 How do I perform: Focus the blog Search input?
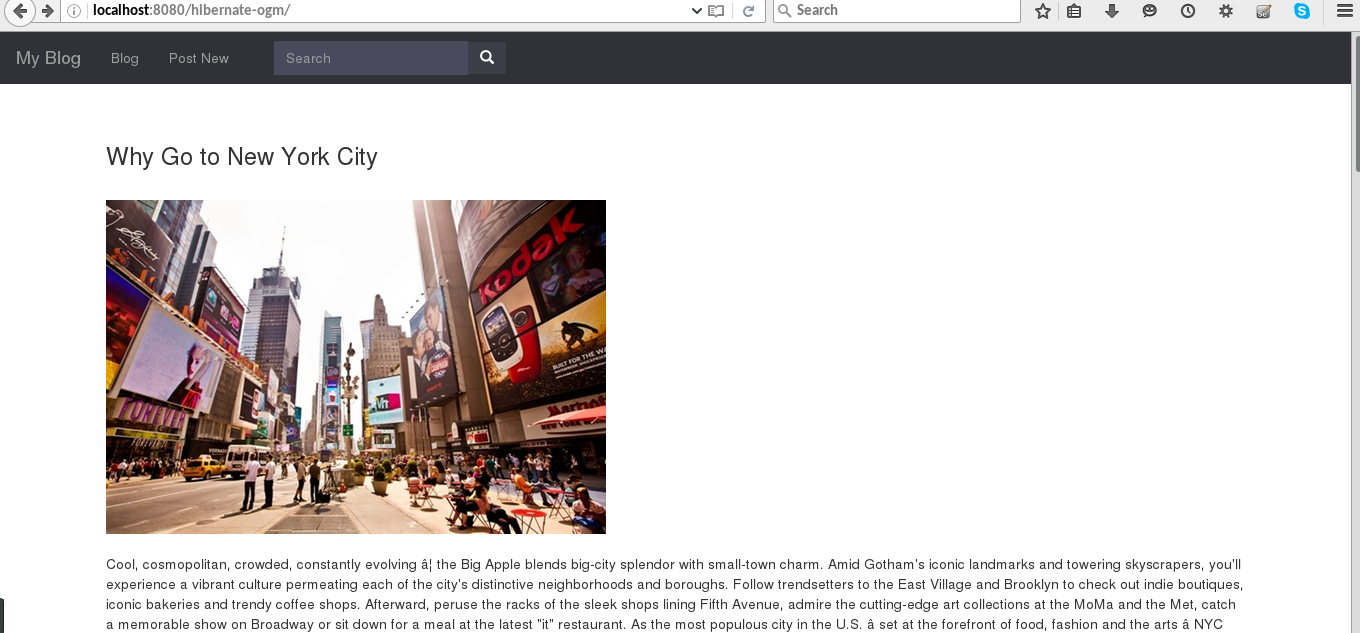click(x=371, y=58)
